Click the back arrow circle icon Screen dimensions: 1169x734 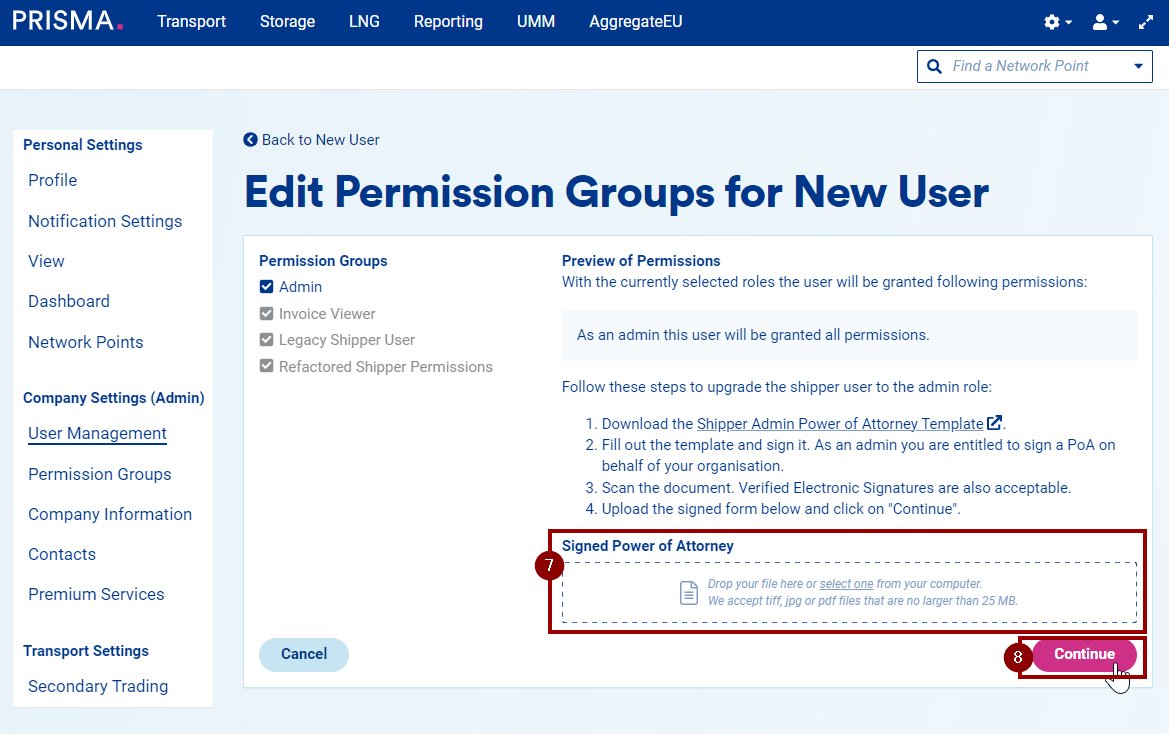[250, 140]
